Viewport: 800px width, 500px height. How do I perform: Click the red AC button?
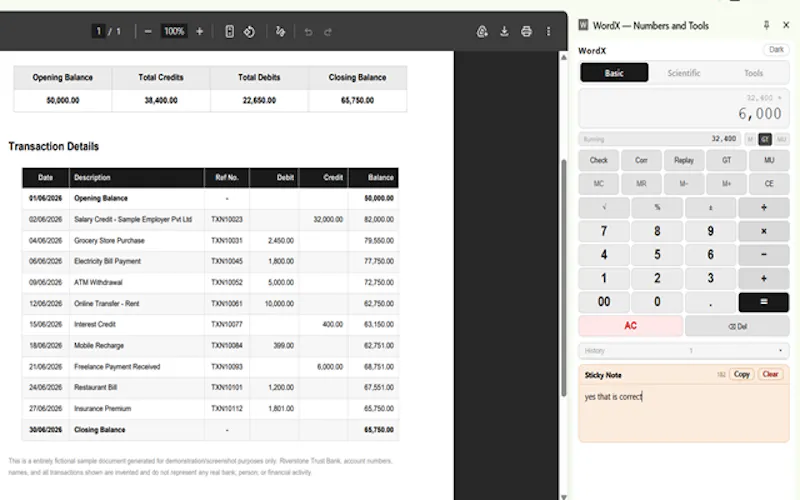(631, 326)
